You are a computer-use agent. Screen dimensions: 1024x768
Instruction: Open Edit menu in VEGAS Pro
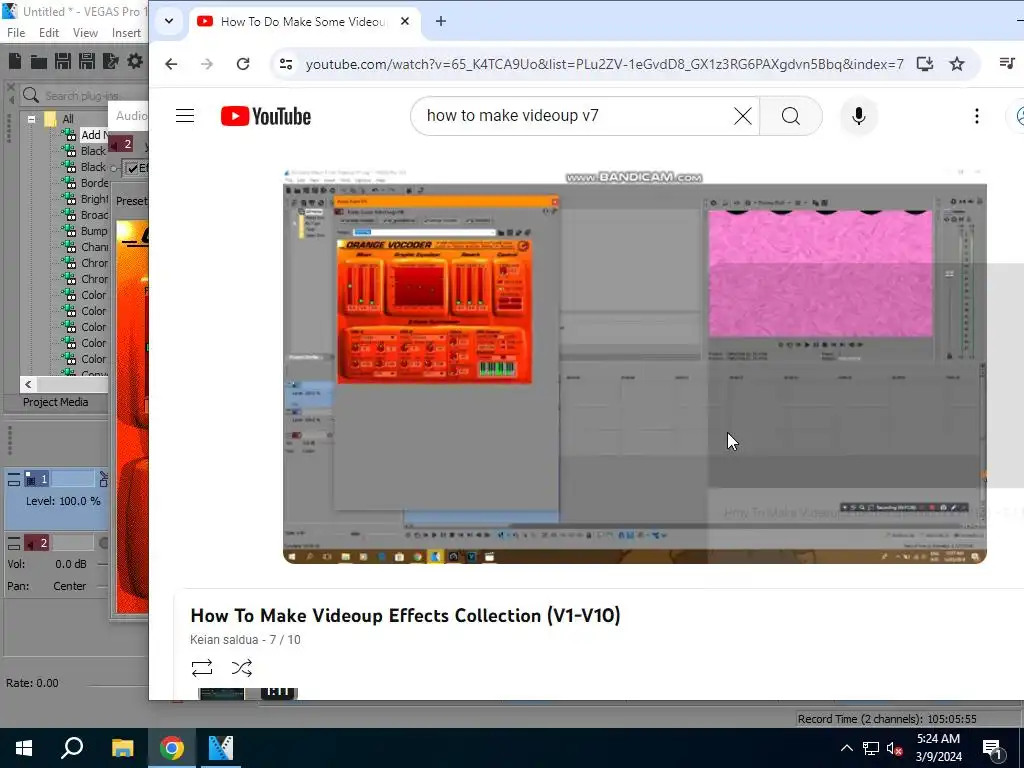[x=49, y=33]
